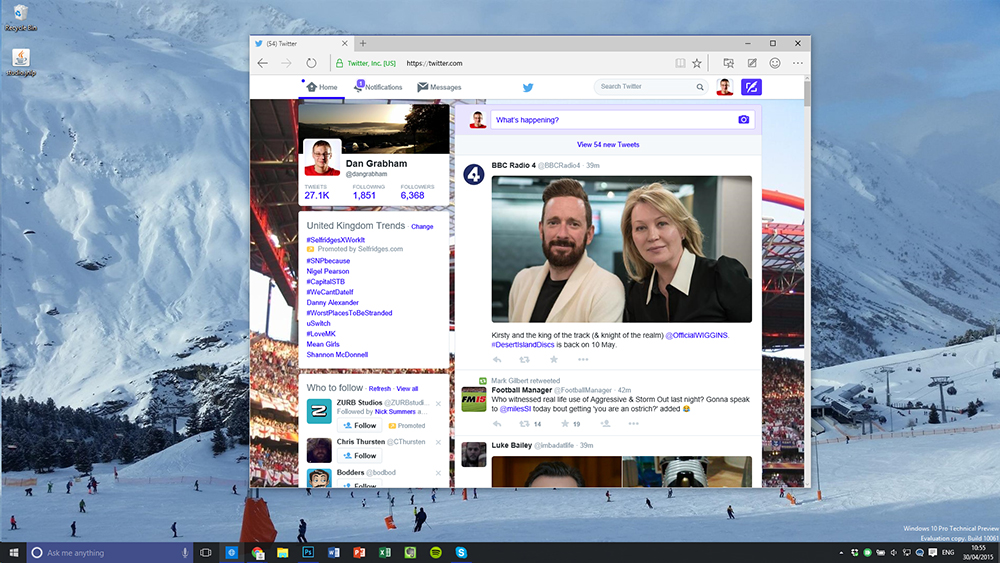Open the 6,368 followers count
This screenshot has height=563, width=1000.
click(412, 195)
